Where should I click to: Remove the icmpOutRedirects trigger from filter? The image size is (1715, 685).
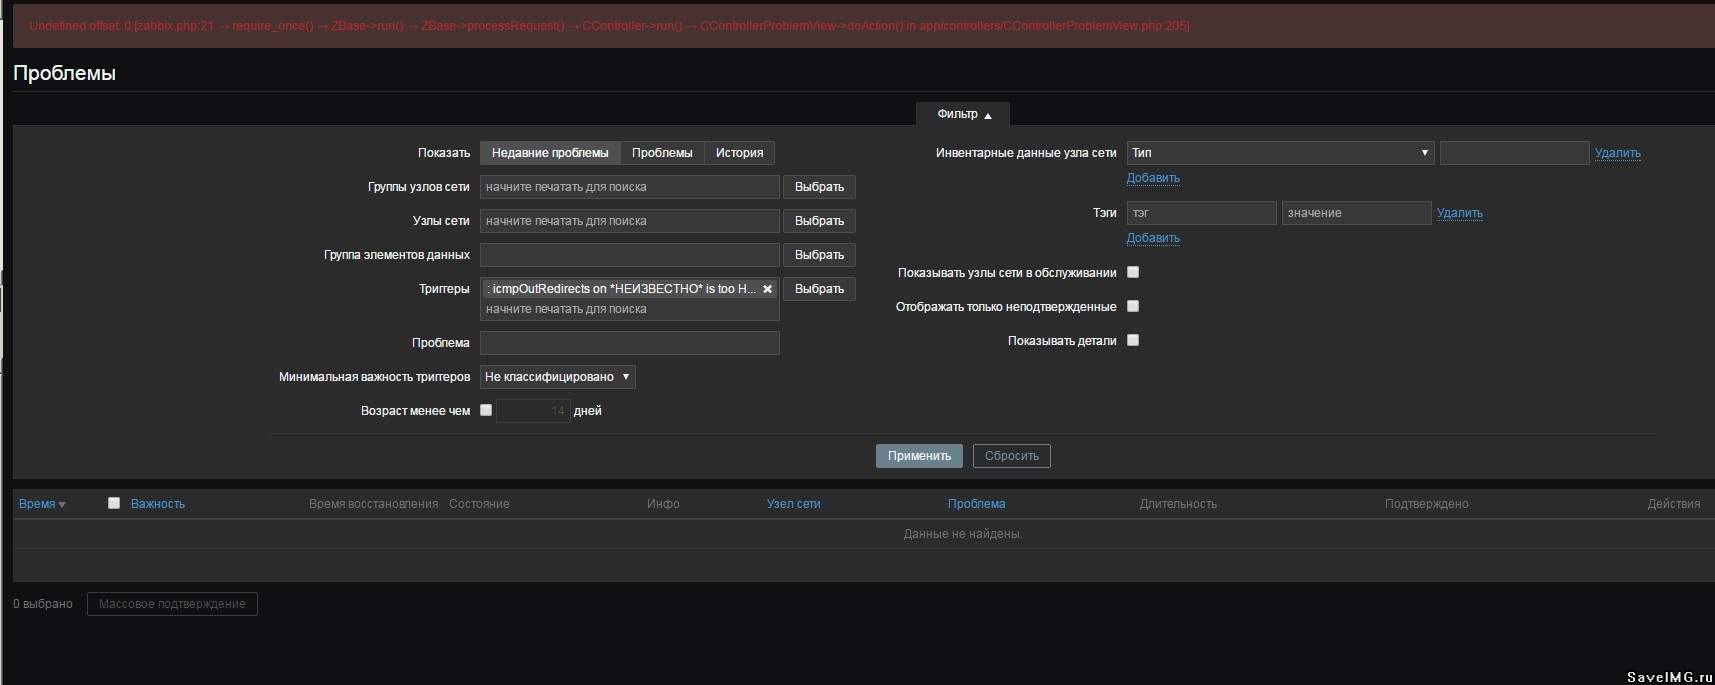tap(767, 289)
